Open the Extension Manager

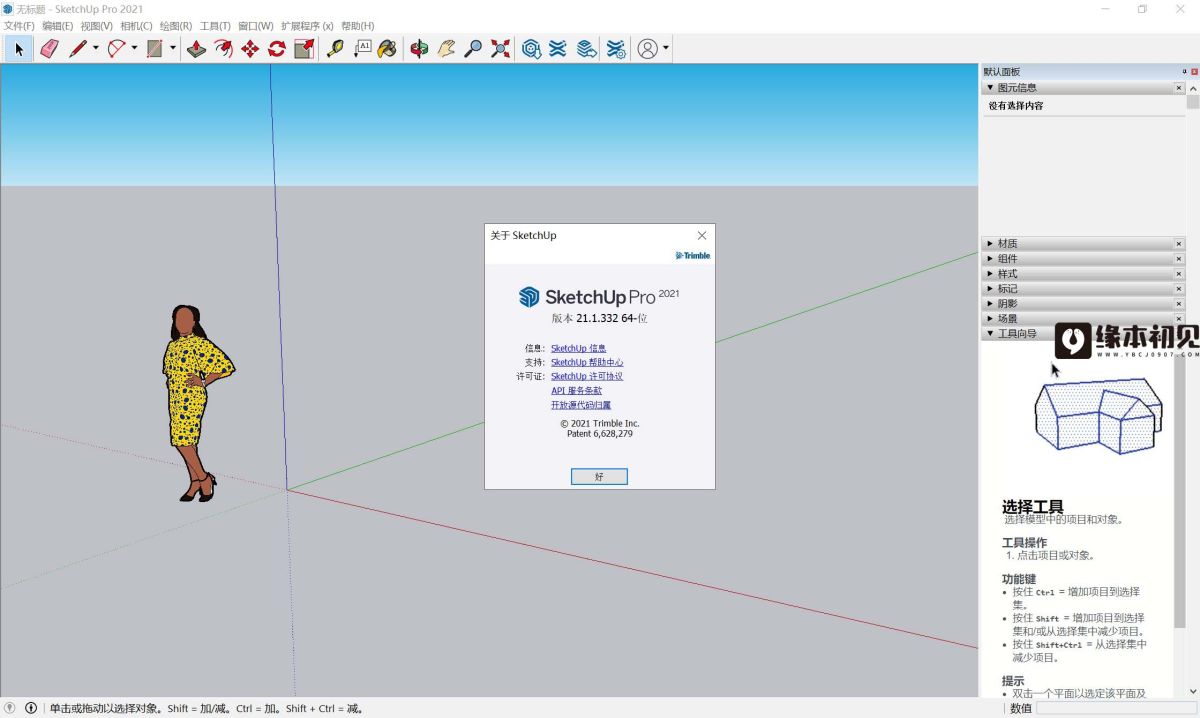coord(616,48)
